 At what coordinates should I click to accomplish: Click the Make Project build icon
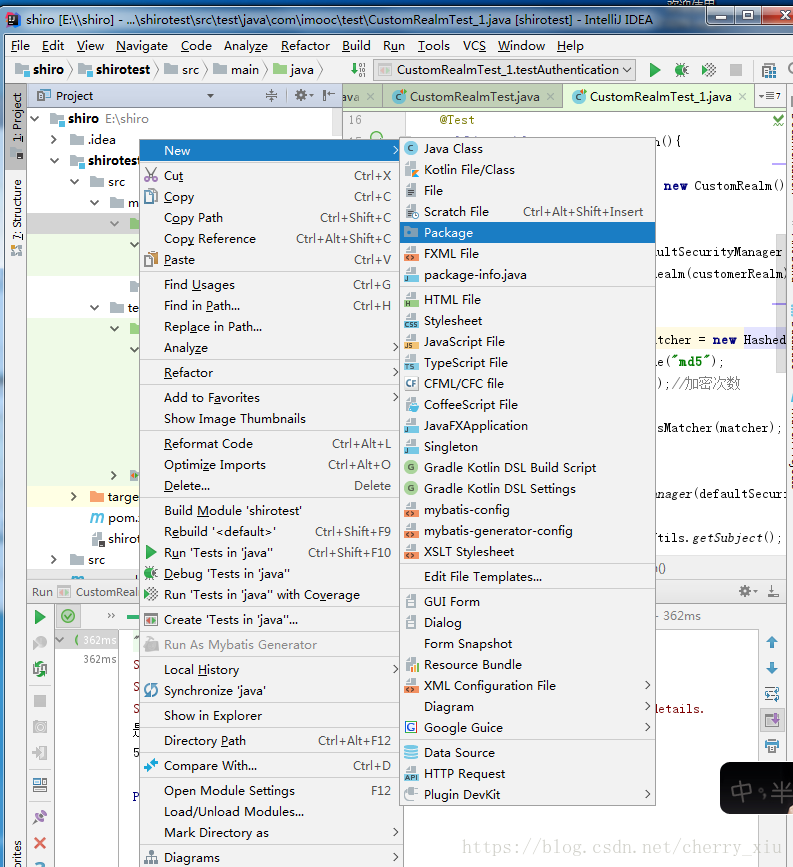click(358, 70)
